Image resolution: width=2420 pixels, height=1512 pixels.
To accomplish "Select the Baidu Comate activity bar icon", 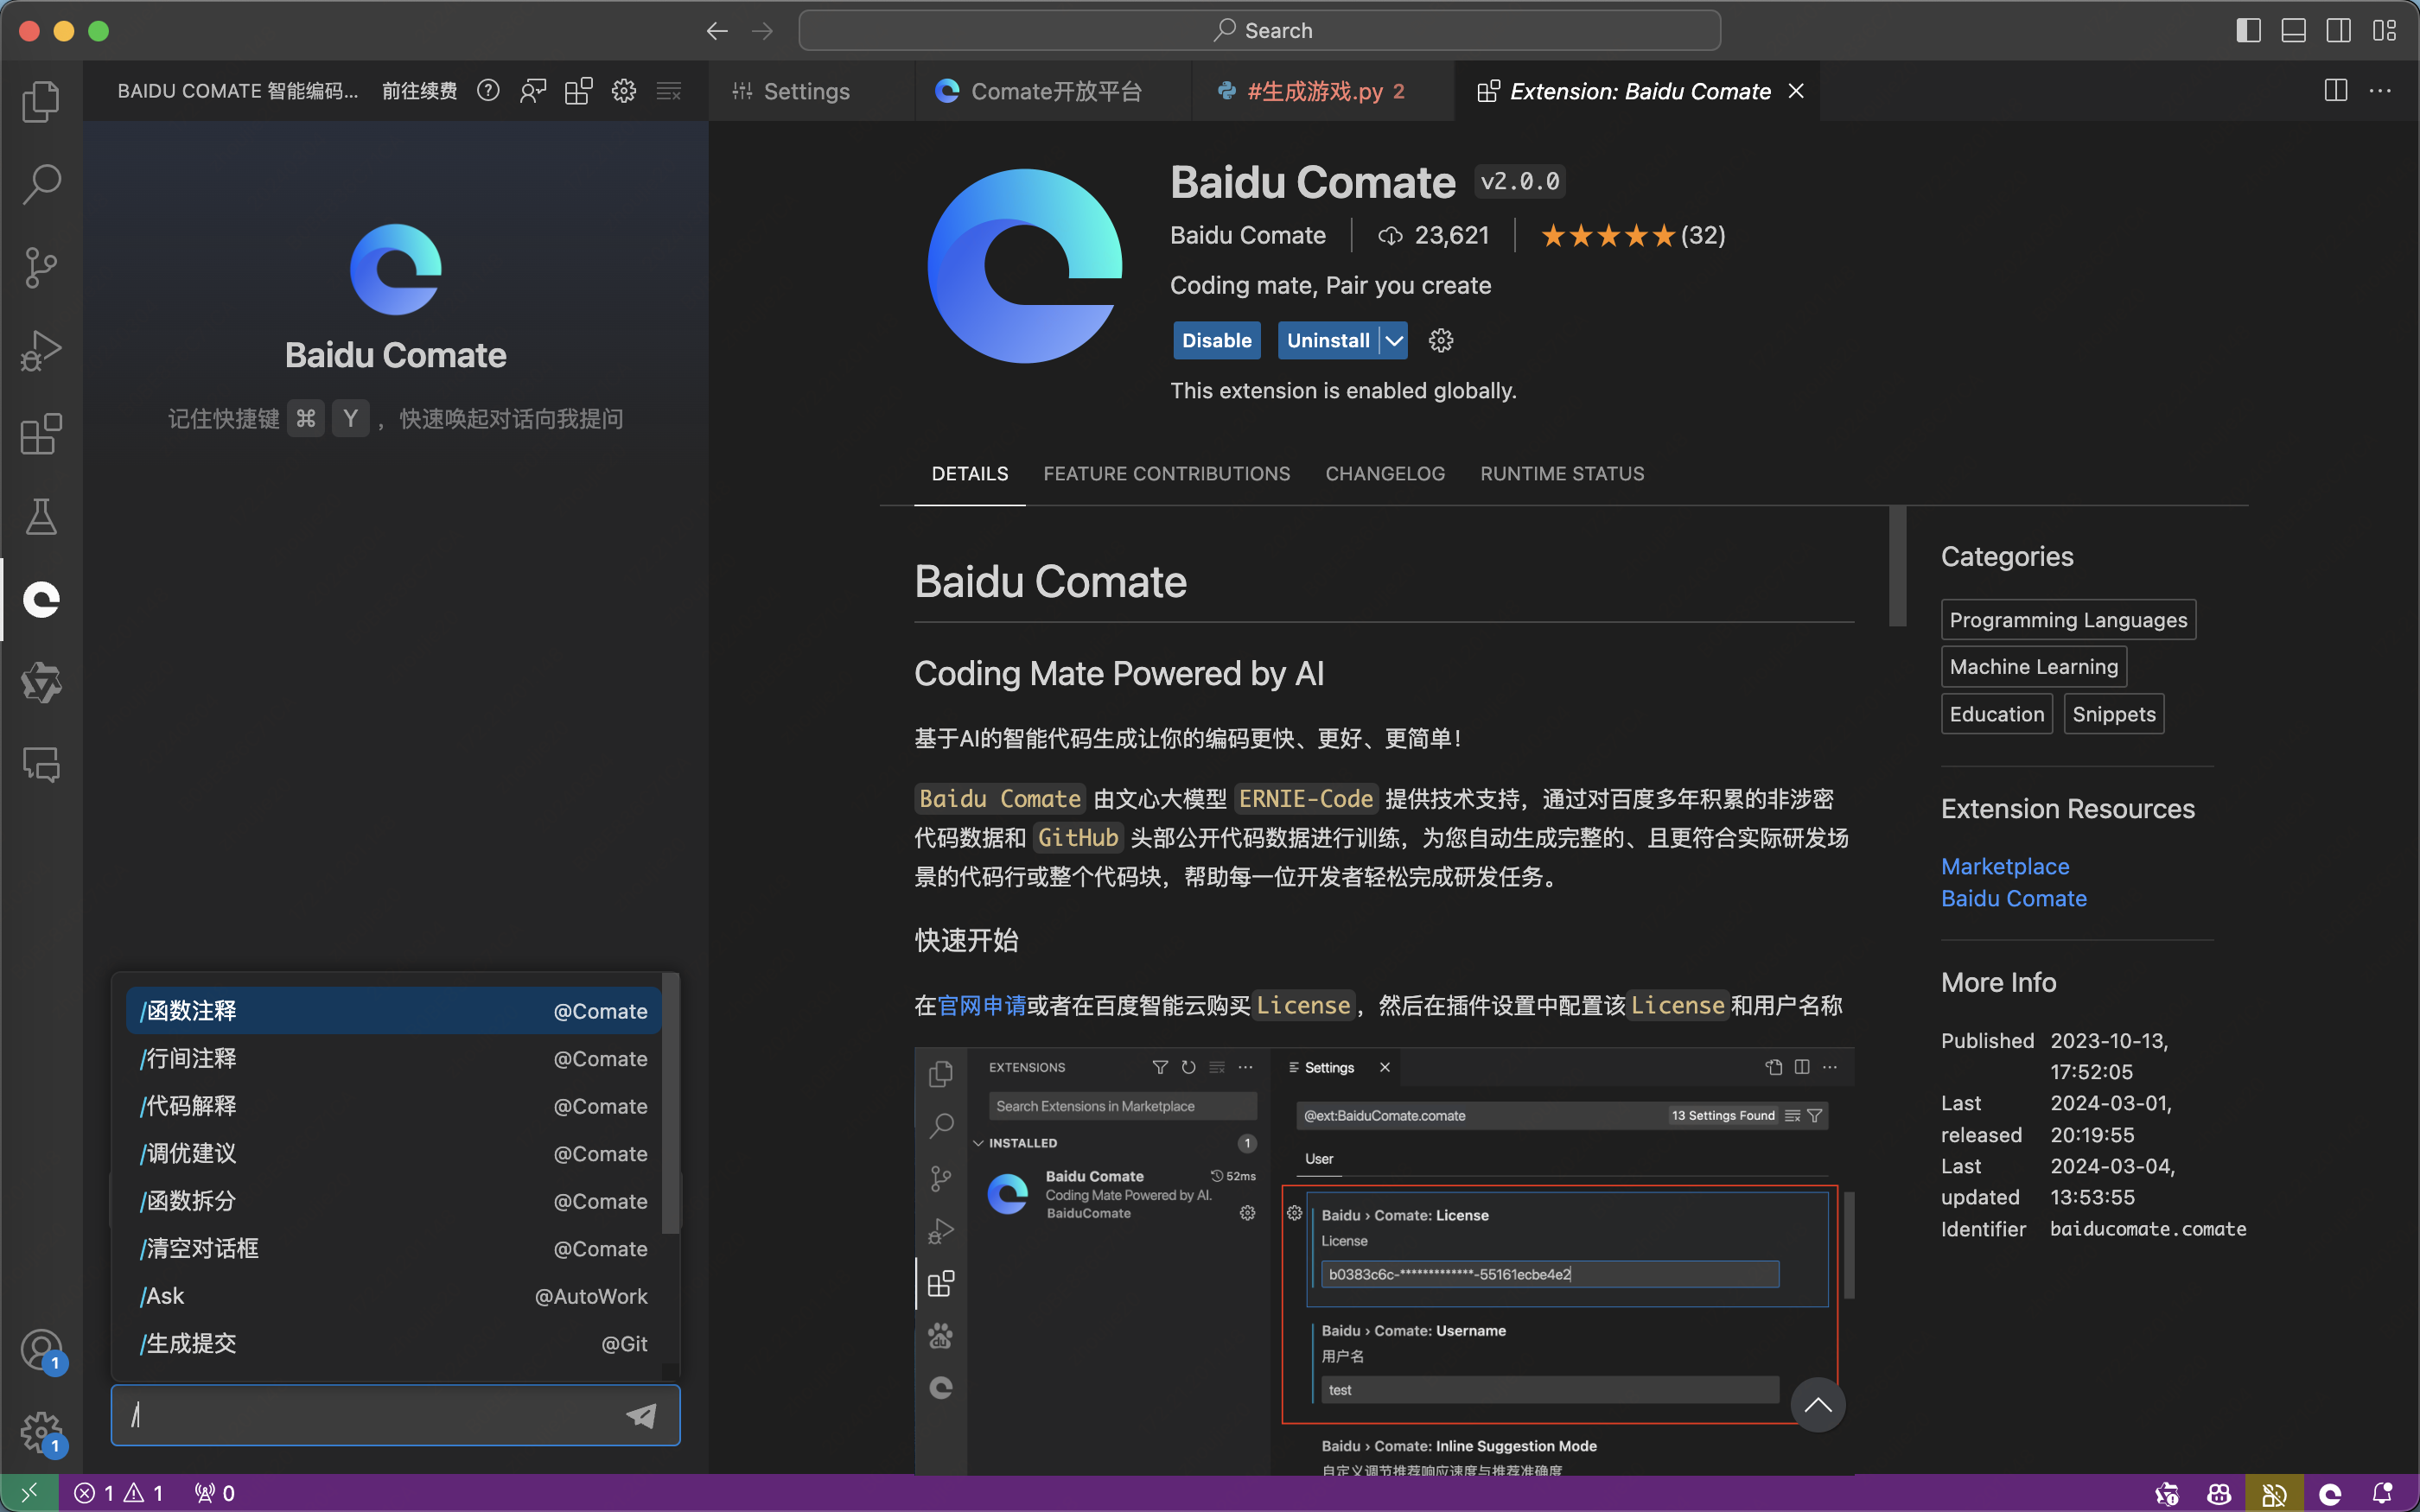I will point(41,599).
